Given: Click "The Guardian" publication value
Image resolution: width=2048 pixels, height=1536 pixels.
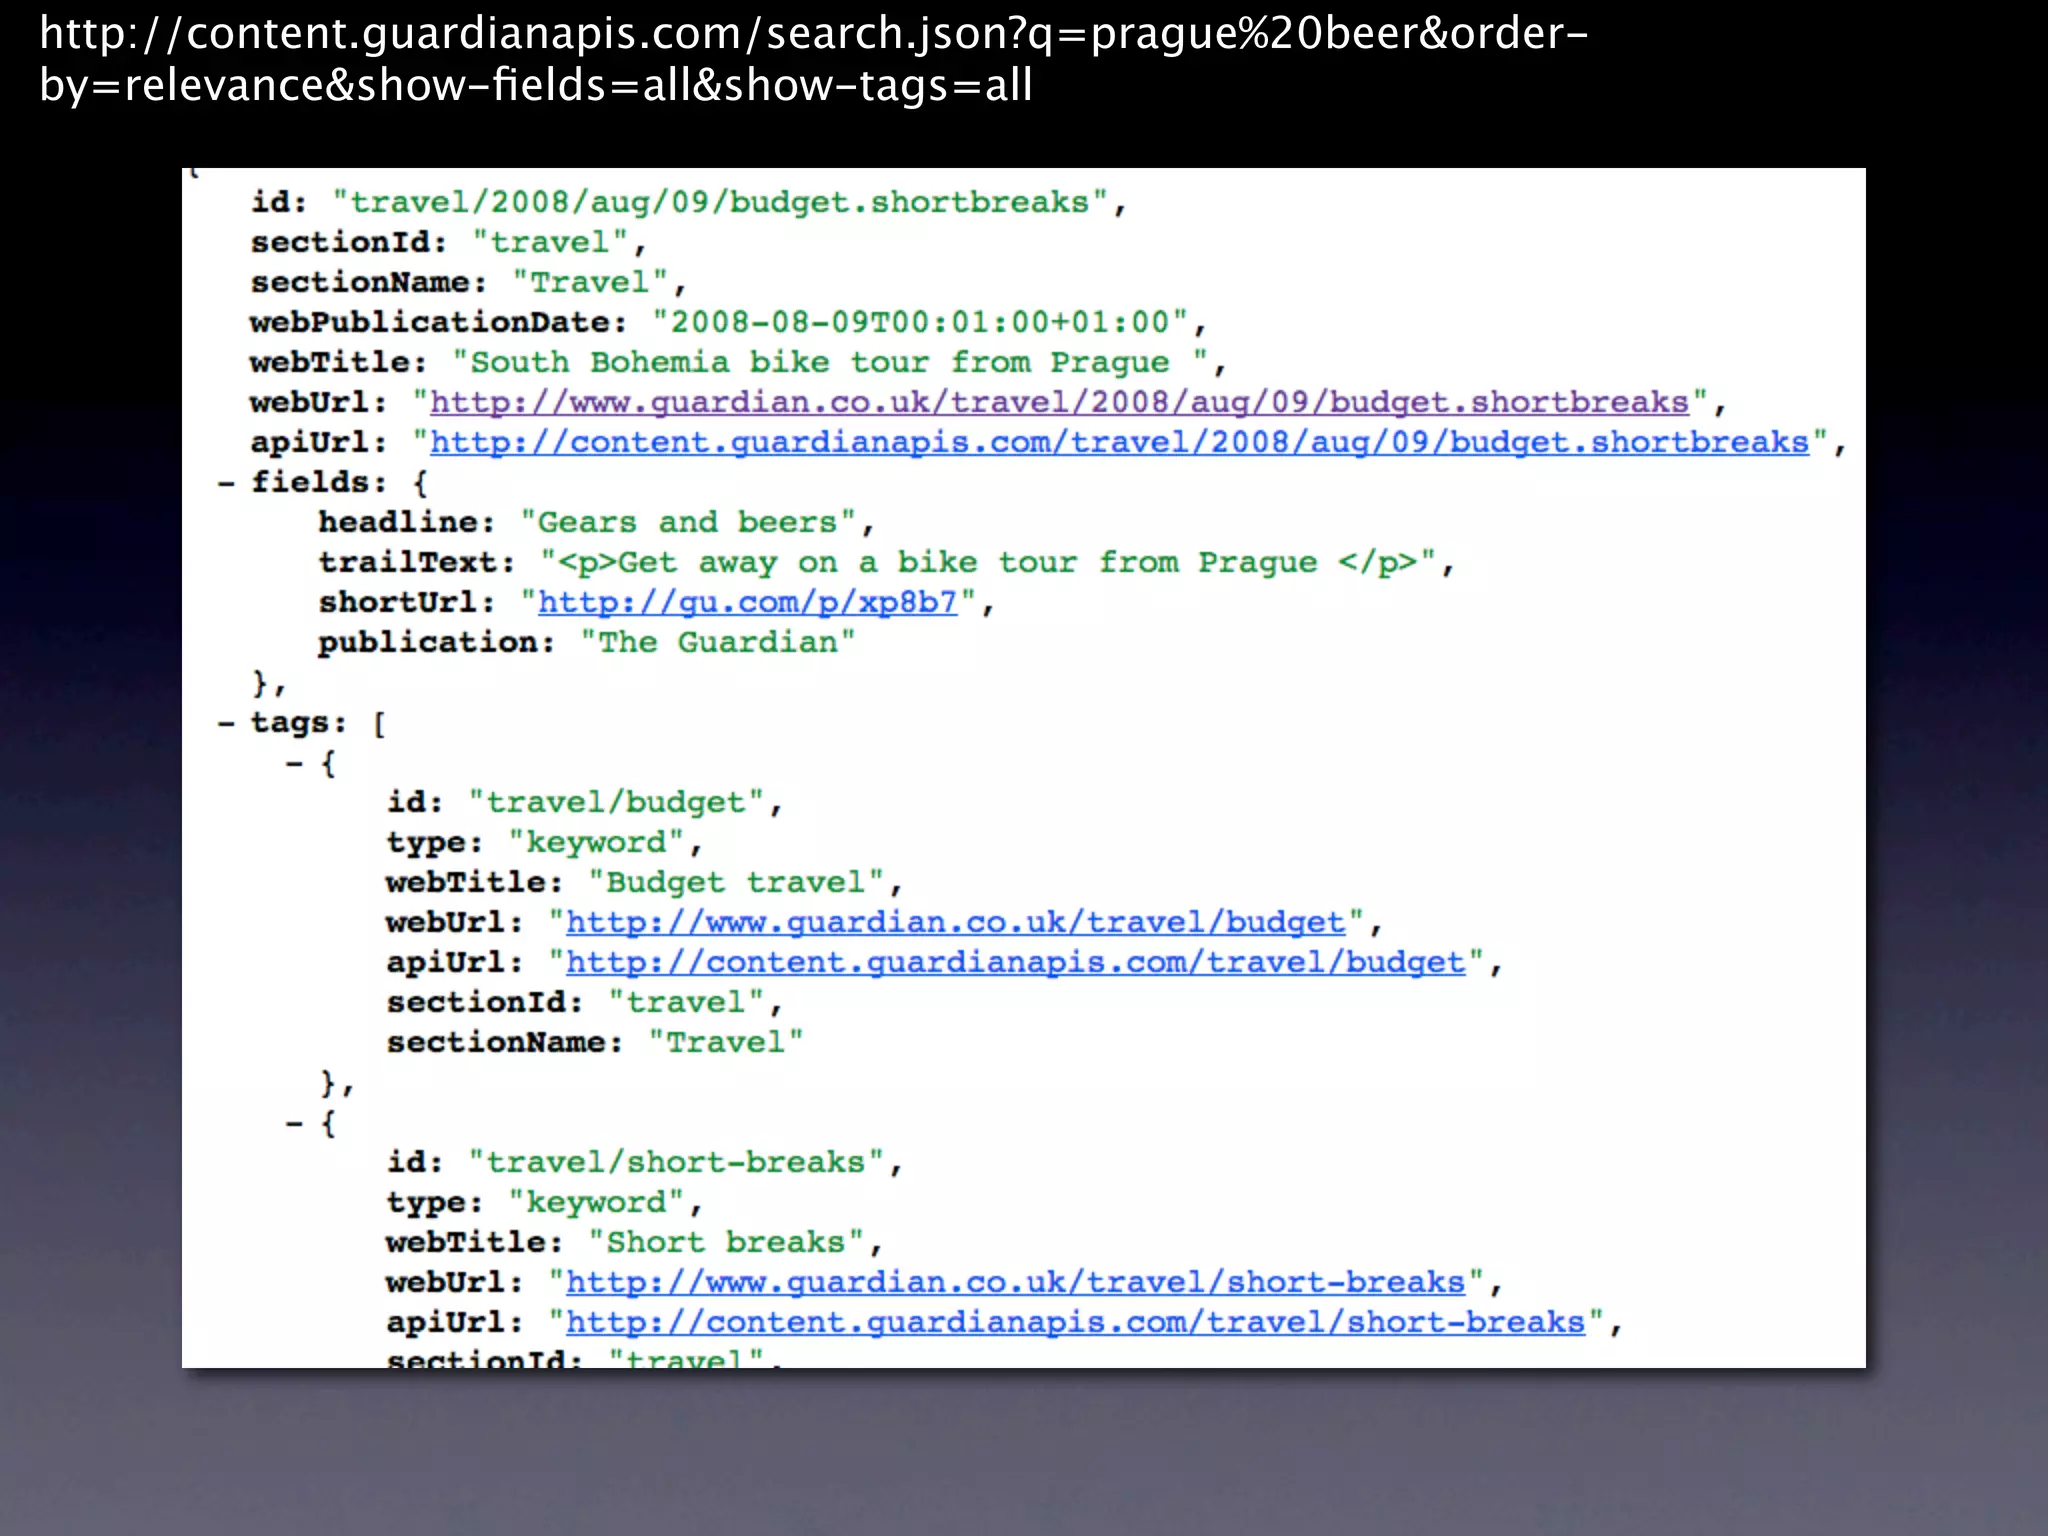Looking at the screenshot, I should click(x=718, y=643).
